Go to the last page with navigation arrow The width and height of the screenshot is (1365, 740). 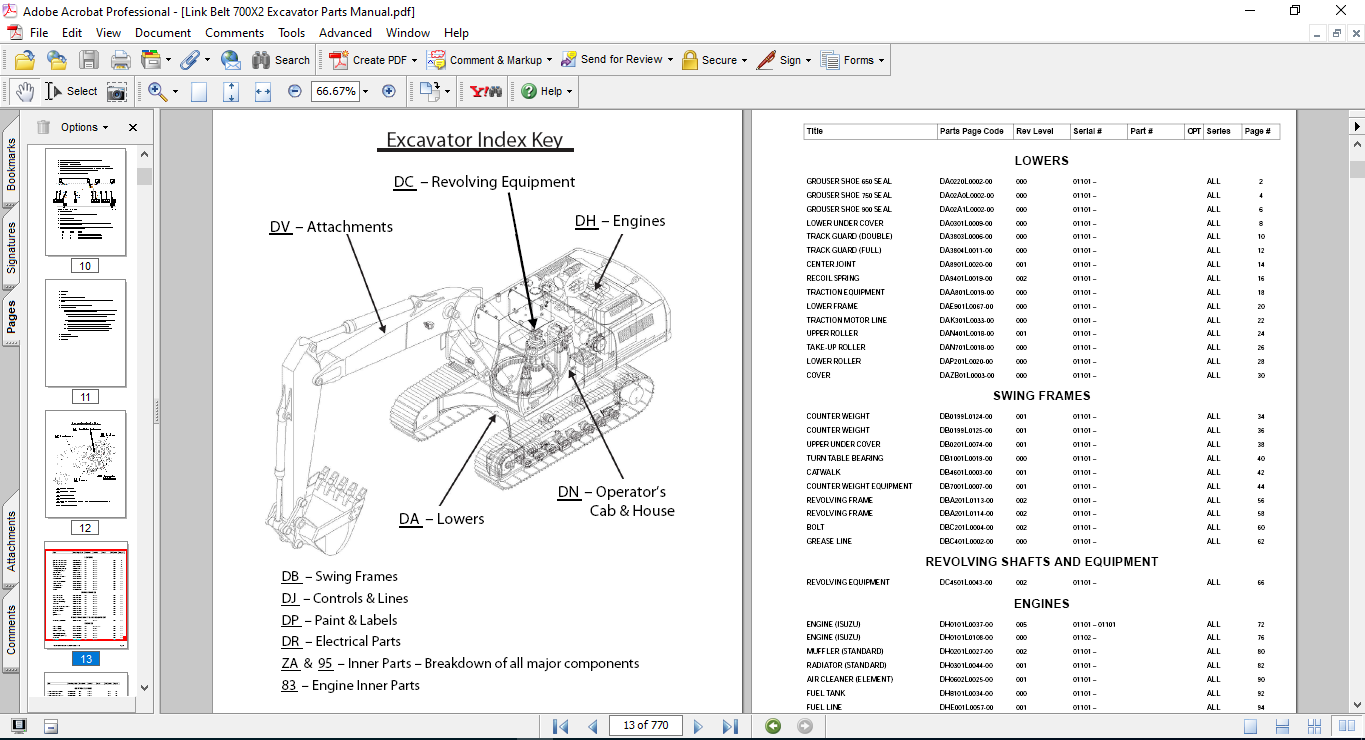pos(730,726)
